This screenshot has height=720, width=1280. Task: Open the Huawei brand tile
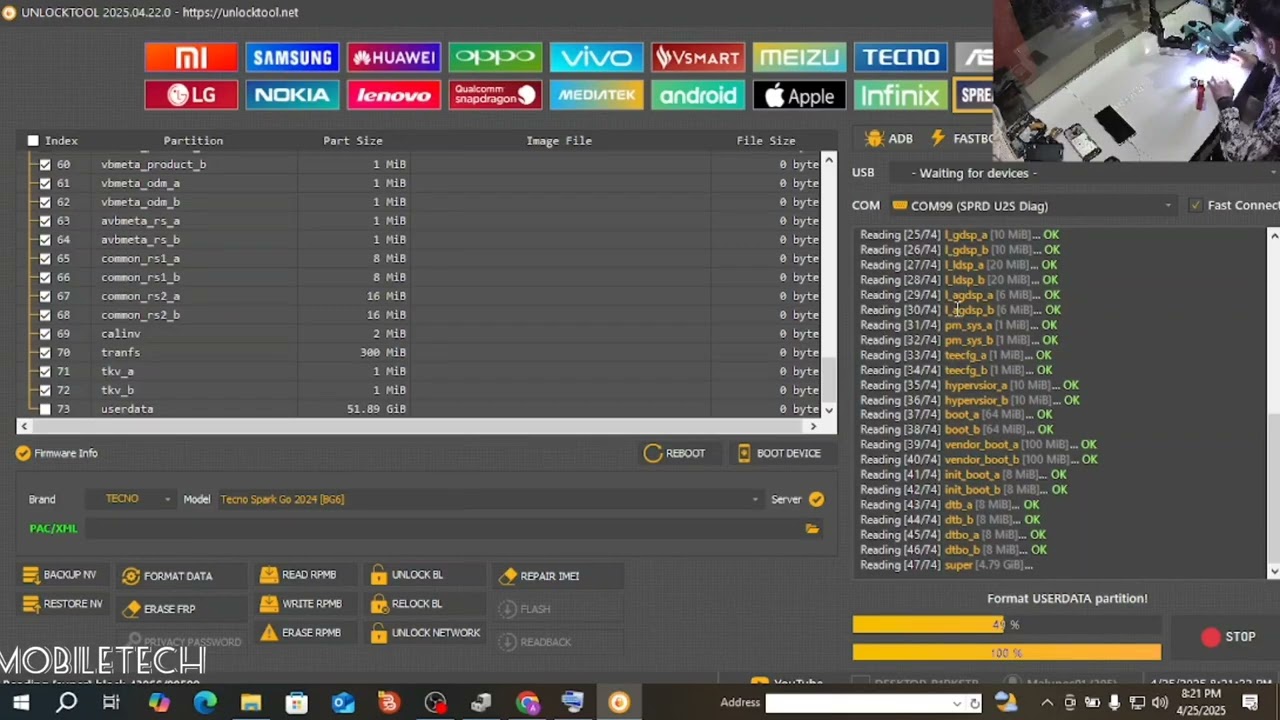394,57
